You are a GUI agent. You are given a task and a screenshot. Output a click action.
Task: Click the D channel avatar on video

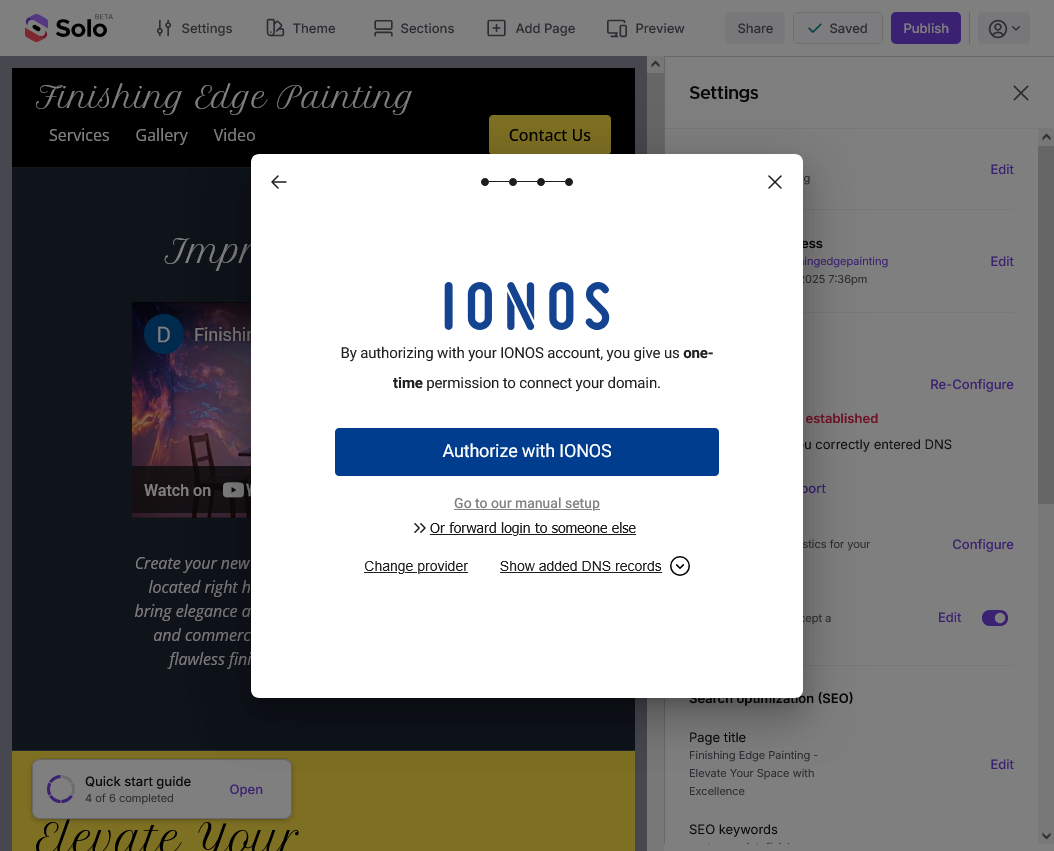pos(163,334)
